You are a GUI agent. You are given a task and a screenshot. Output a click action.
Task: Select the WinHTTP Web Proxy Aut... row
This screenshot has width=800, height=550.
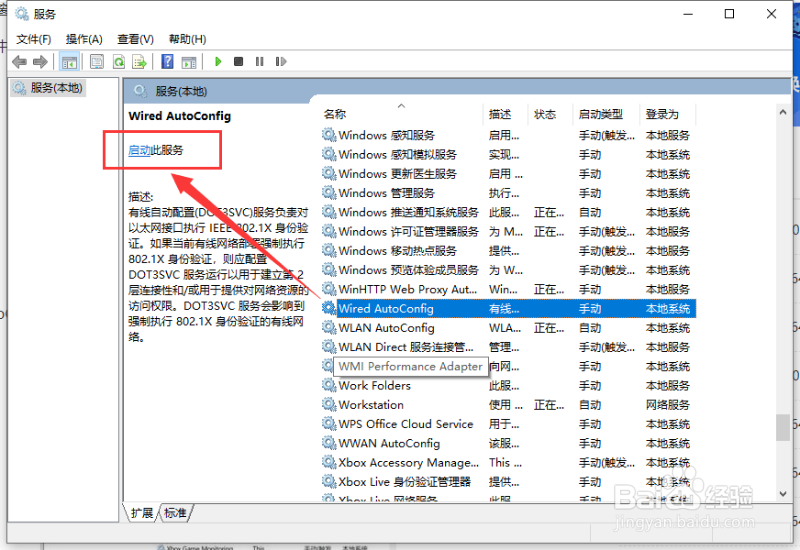508,289
